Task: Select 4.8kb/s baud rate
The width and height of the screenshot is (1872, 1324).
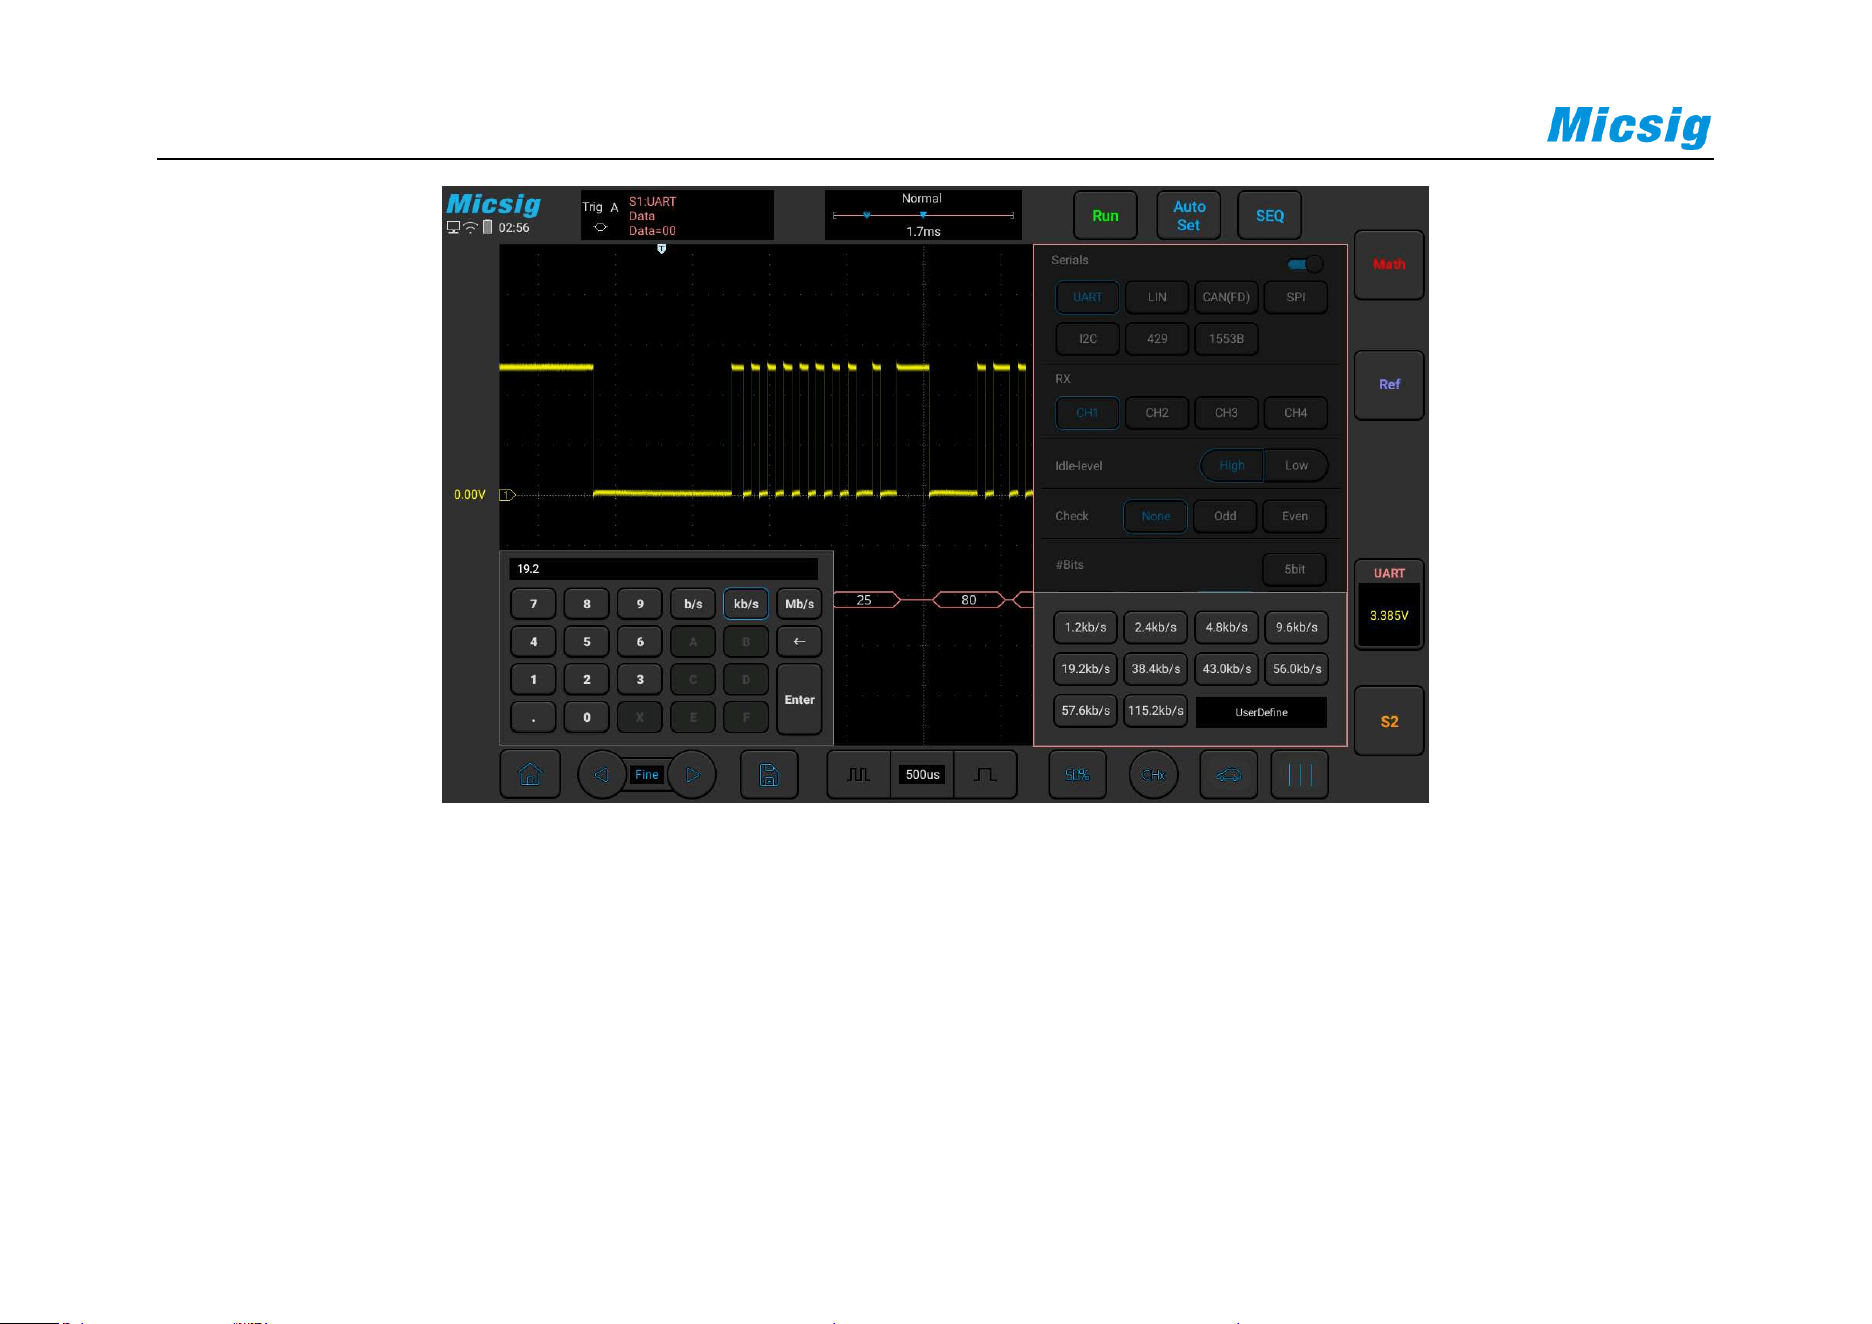Action: point(1226,627)
